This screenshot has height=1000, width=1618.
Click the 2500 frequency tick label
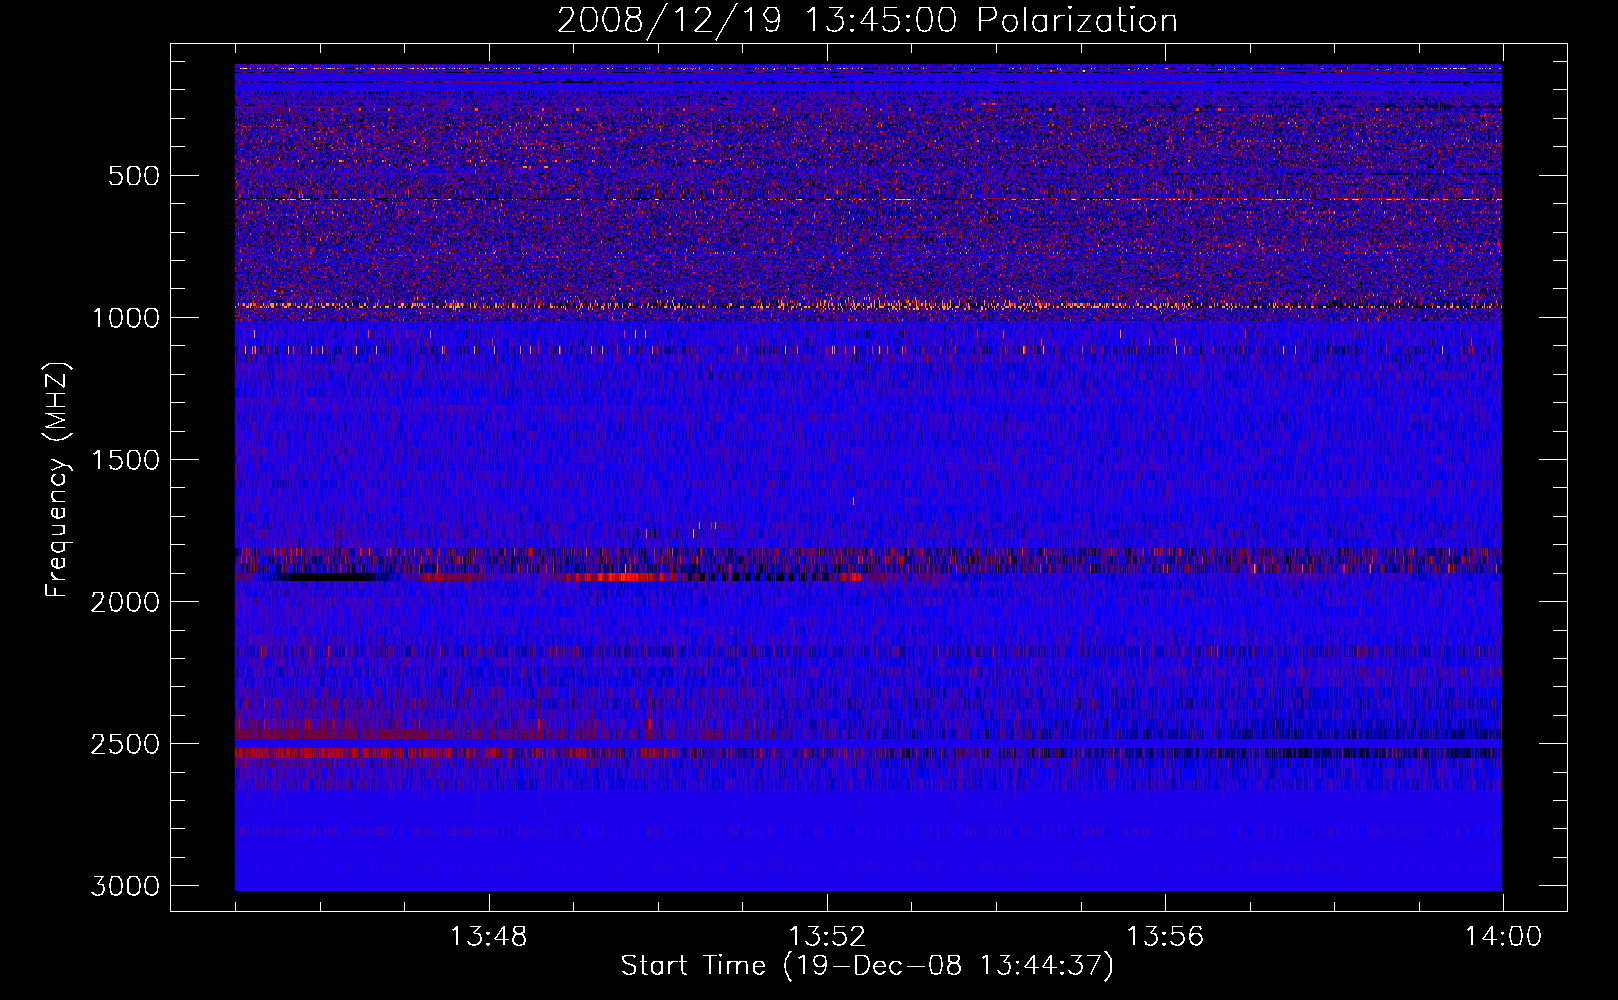[x=126, y=744]
